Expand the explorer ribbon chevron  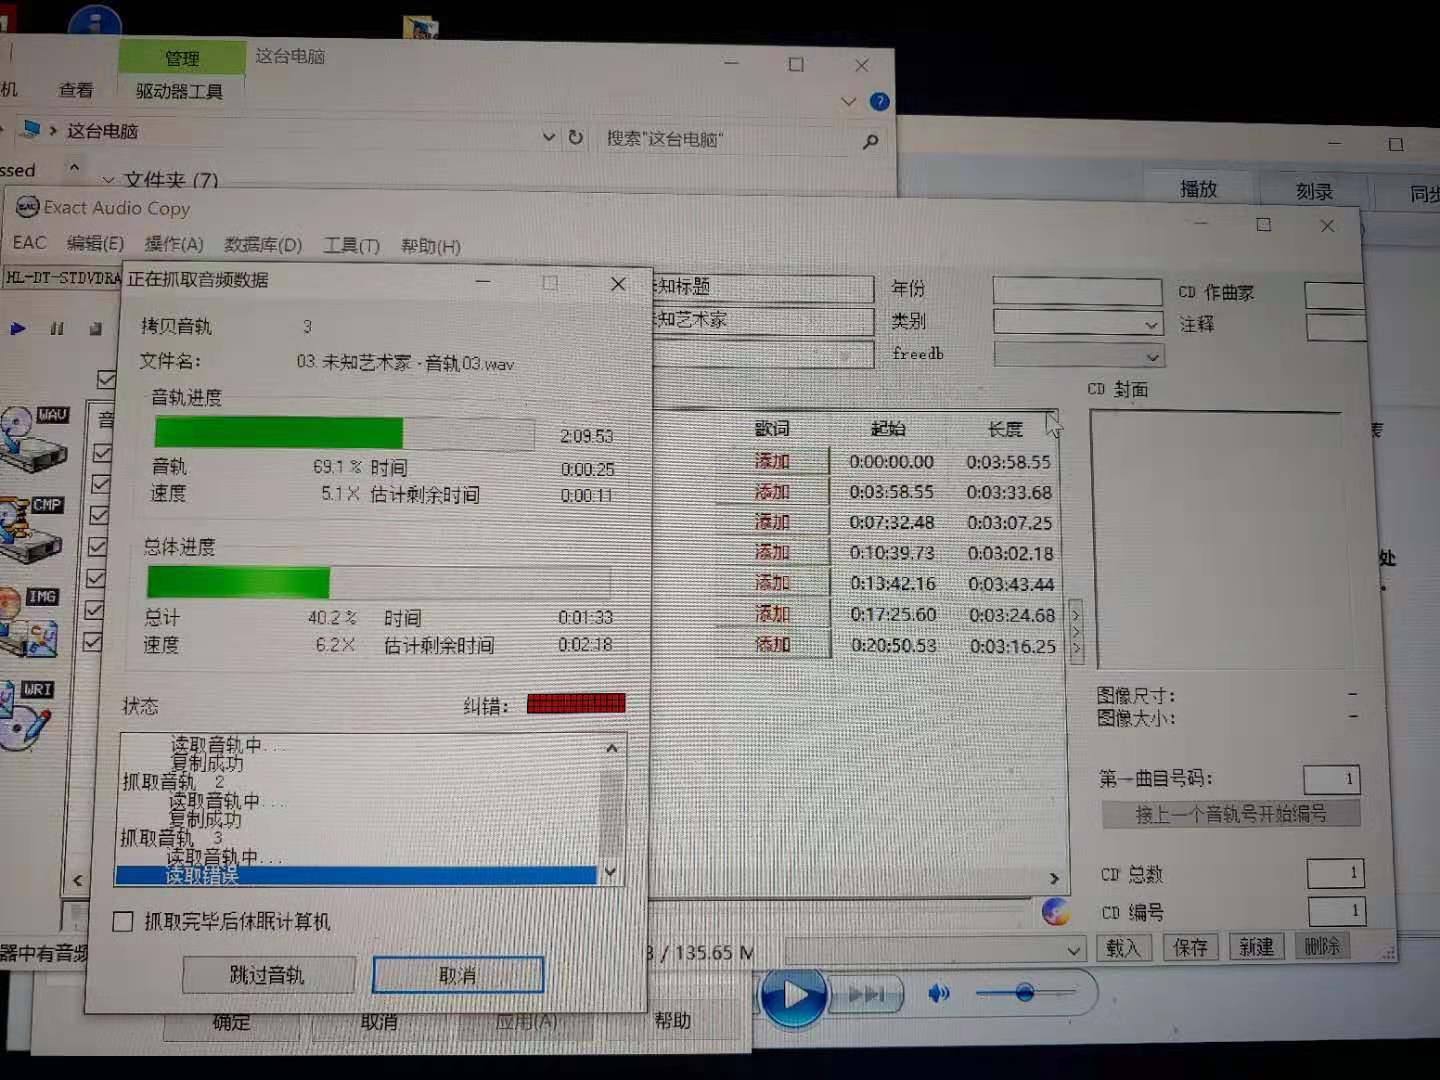pos(848,101)
